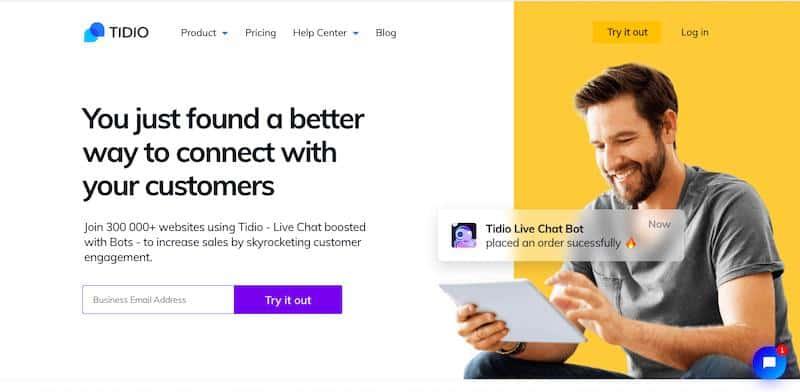Expand the Help Center dropdown arrow

pos(356,34)
